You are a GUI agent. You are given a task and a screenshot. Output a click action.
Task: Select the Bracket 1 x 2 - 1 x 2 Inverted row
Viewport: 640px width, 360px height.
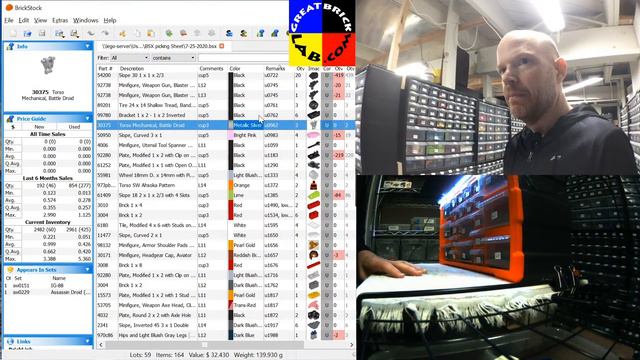tap(226, 115)
